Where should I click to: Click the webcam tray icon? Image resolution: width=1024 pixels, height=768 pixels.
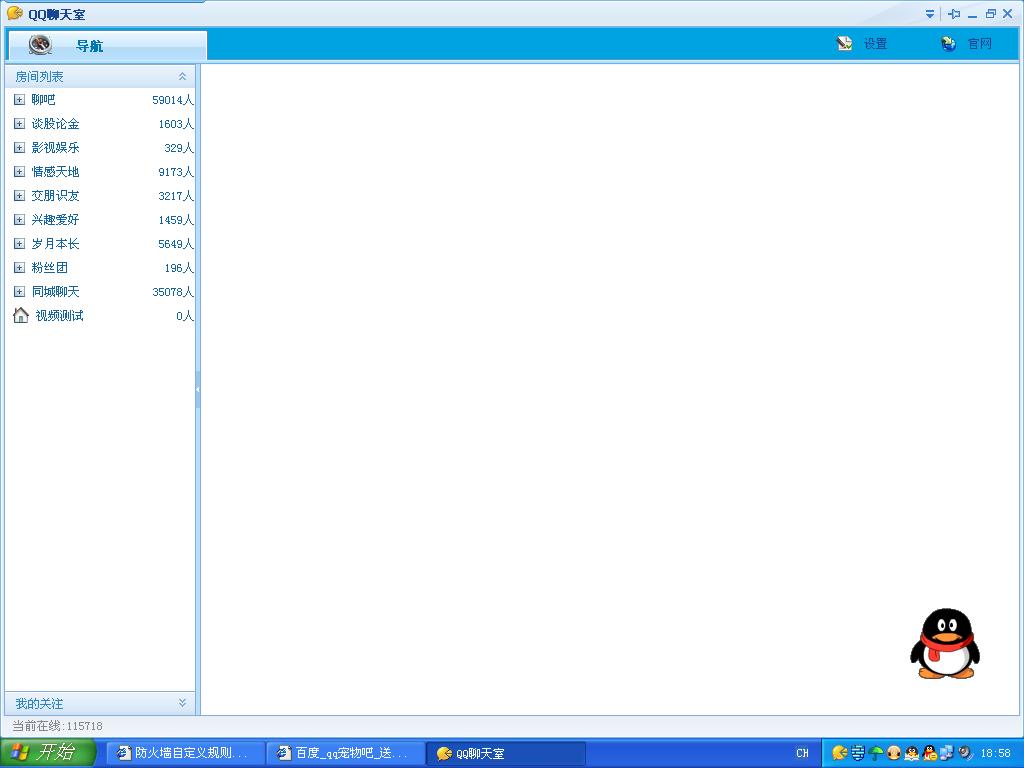click(965, 753)
